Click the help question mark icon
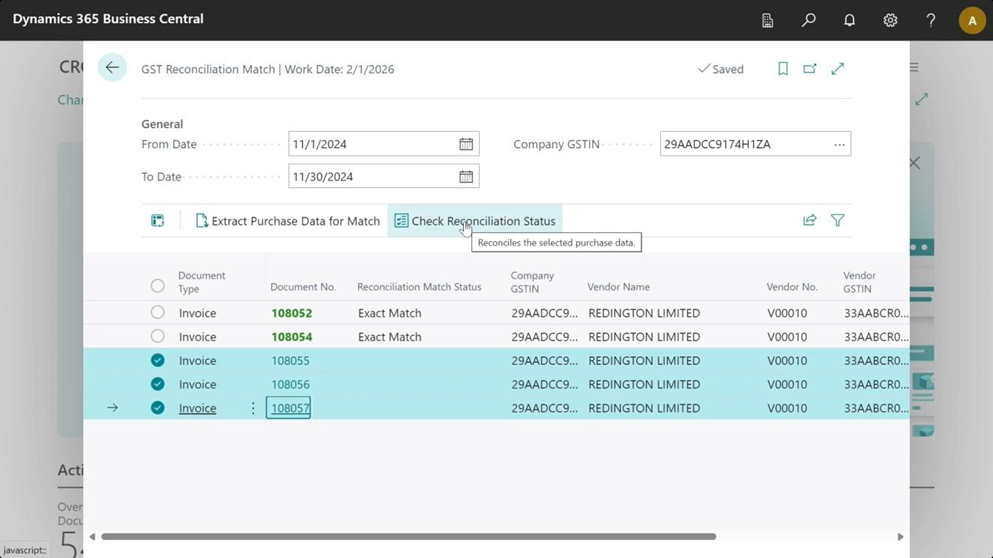This screenshot has width=993, height=558. point(930,20)
